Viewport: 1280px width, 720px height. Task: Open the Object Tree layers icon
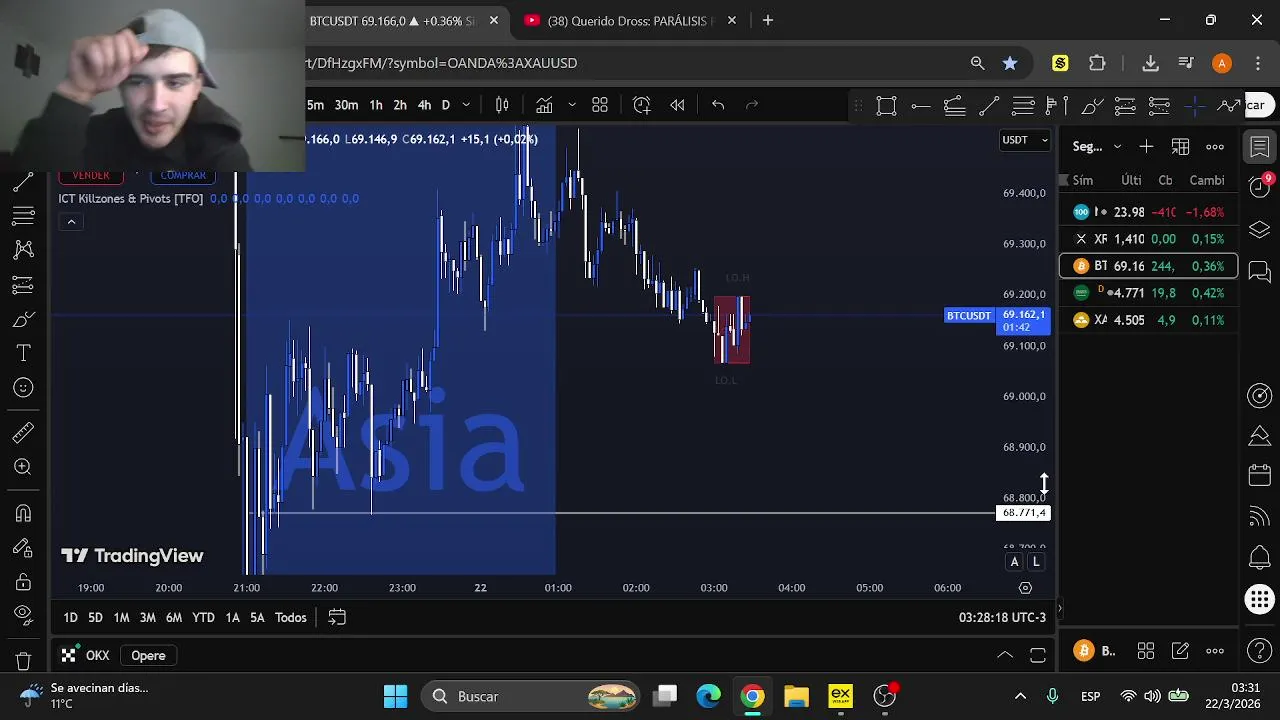[1260, 230]
